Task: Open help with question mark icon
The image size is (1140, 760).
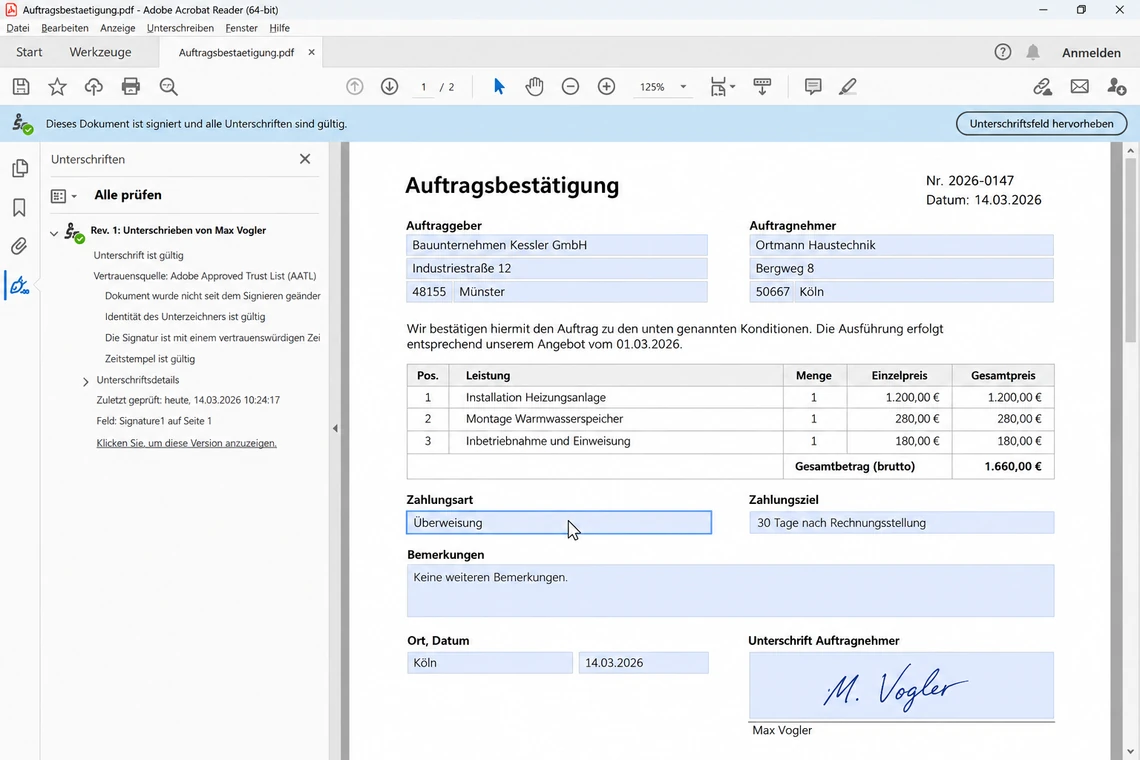Action: click(x=1003, y=52)
